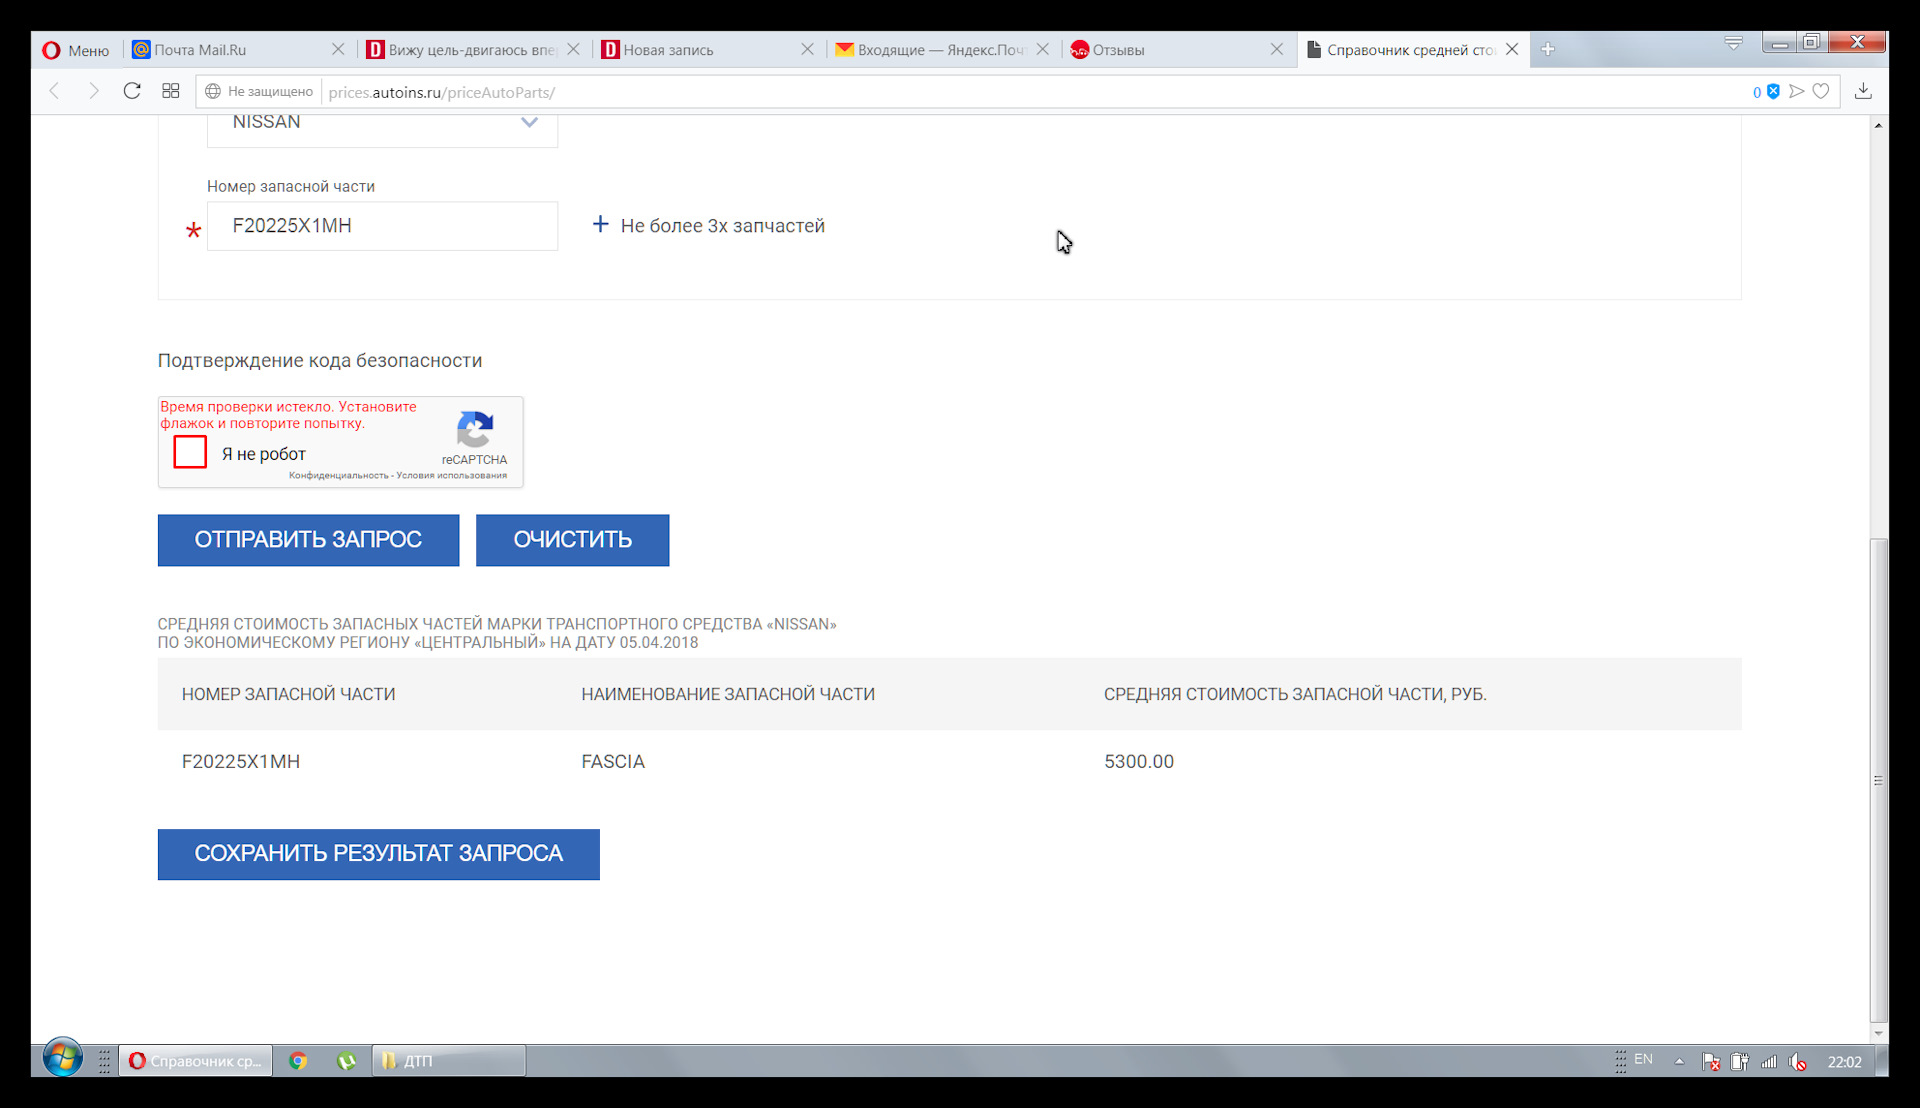Image resolution: width=1920 pixels, height=1108 pixels.
Task: Open the Chrome taskbar icon
Action: click(x=298, y=1061)
